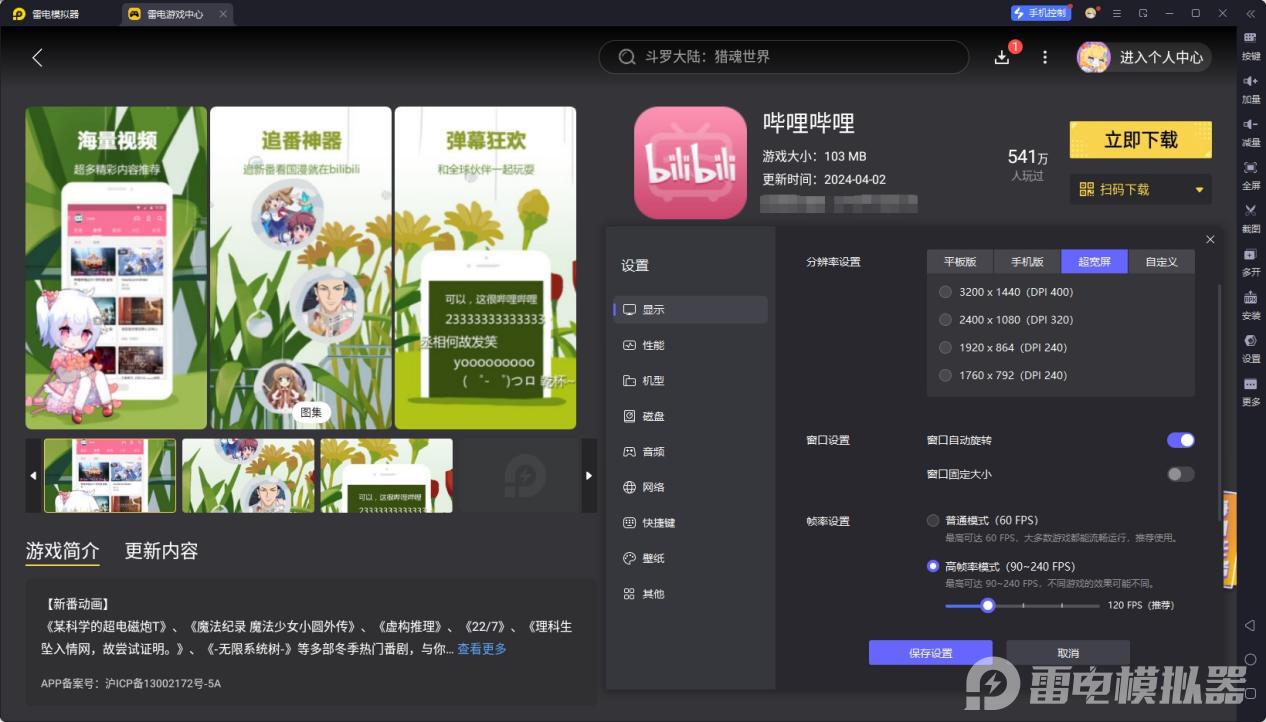
Task: Open the three-dot more options menu
Action: (x=1045, y=58)
